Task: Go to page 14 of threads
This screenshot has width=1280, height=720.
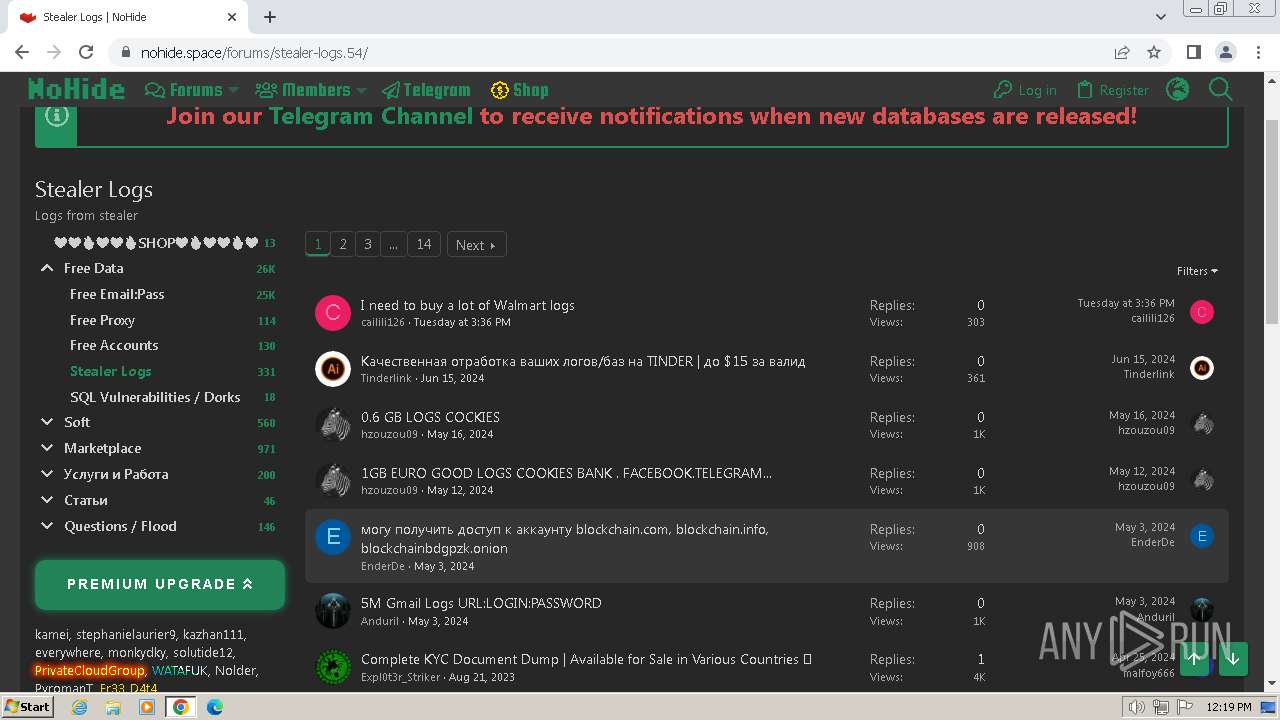Action: pyautogui.click(x=424, y=244)
